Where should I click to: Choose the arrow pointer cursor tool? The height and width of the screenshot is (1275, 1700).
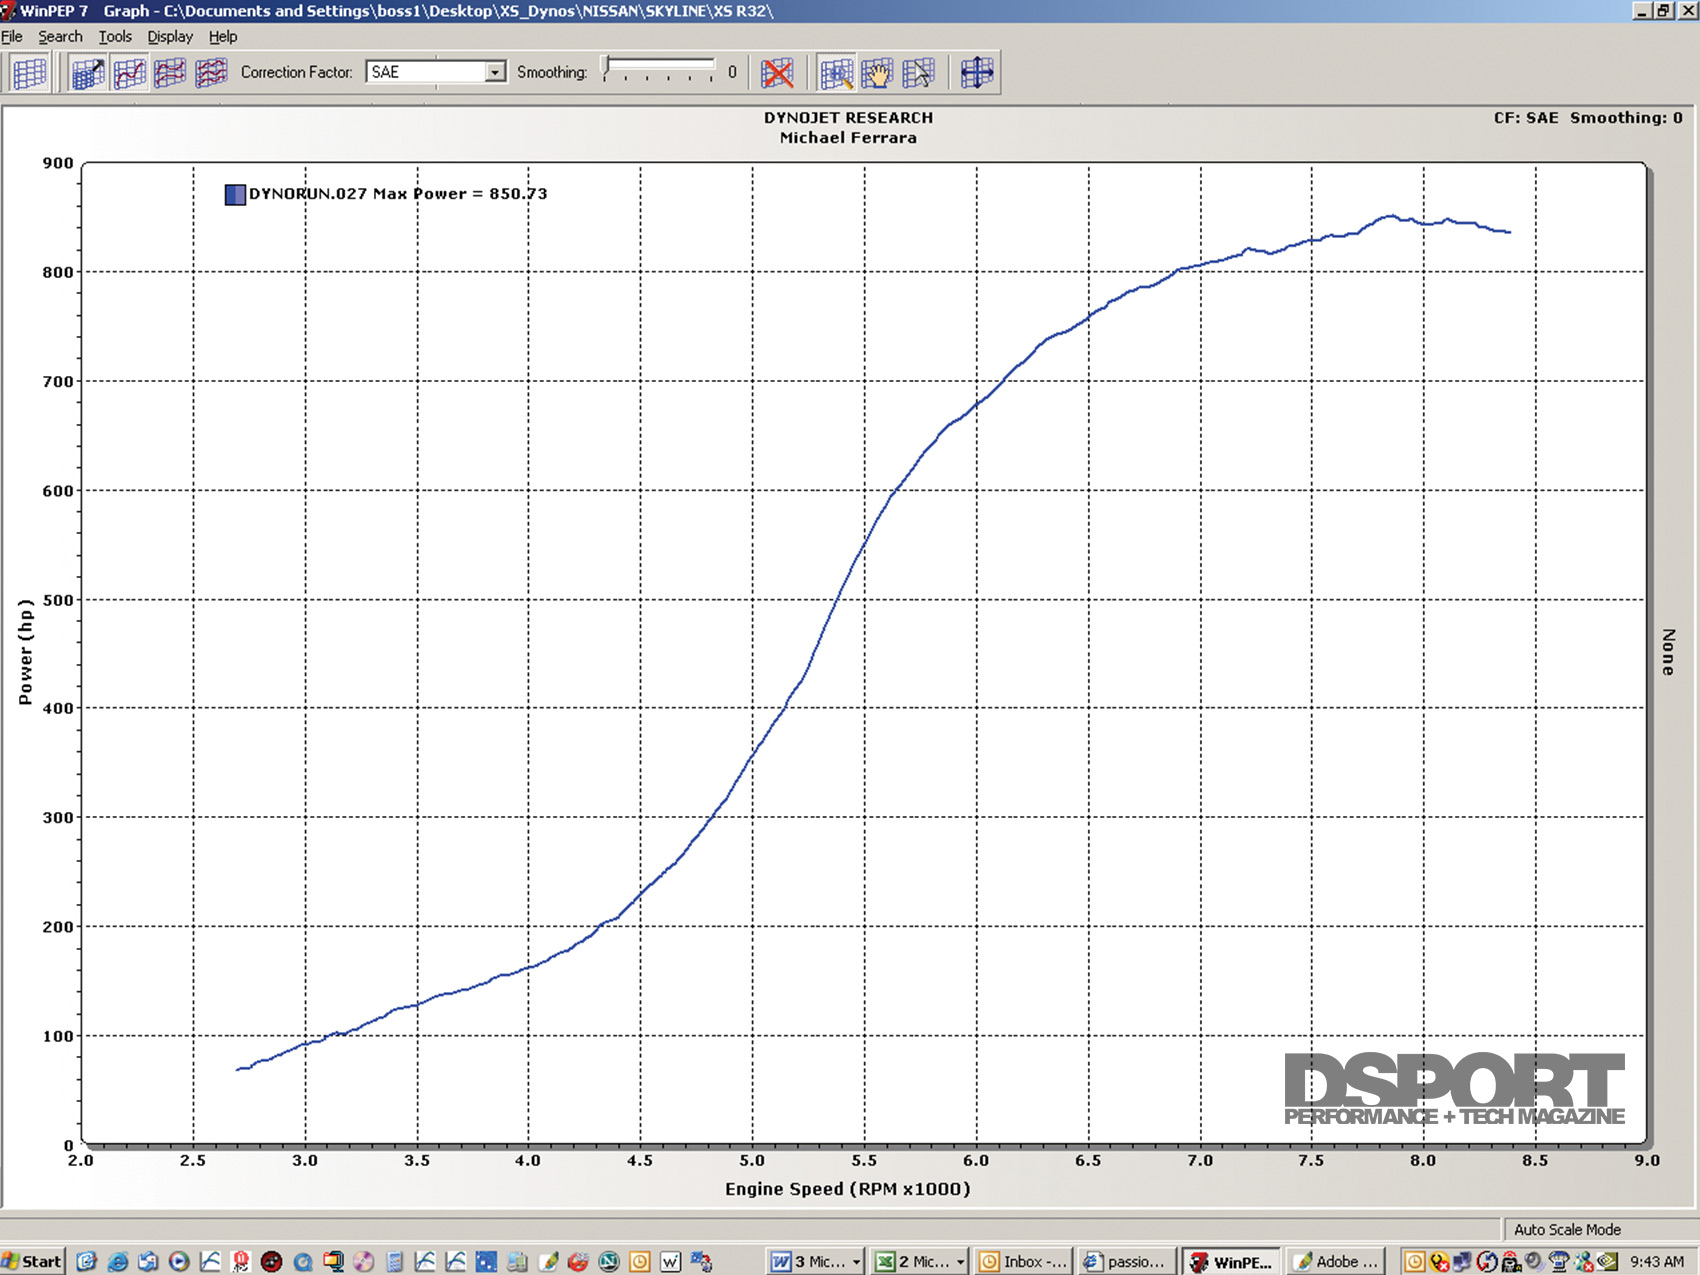tap(918, 73)
